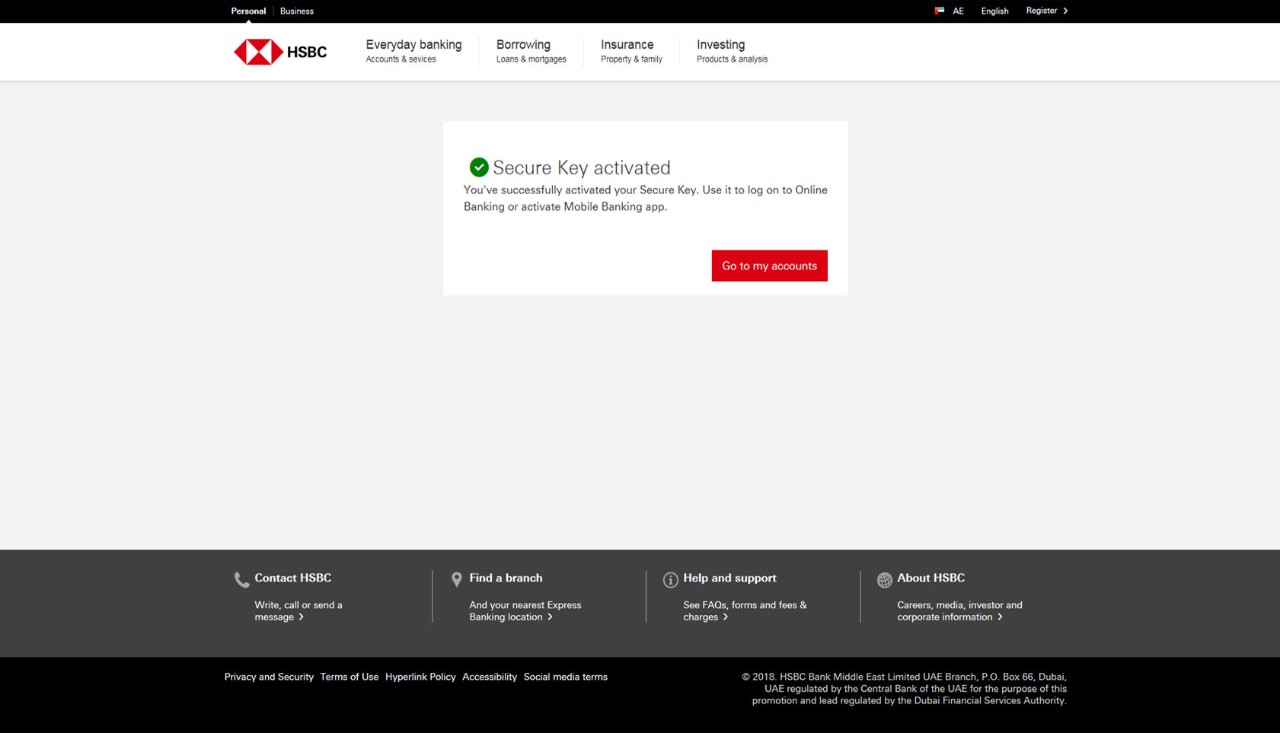Click the 2018 HSBC copyright notice
The height and width of the screenshot is (733, 1280).
point(904,689)
